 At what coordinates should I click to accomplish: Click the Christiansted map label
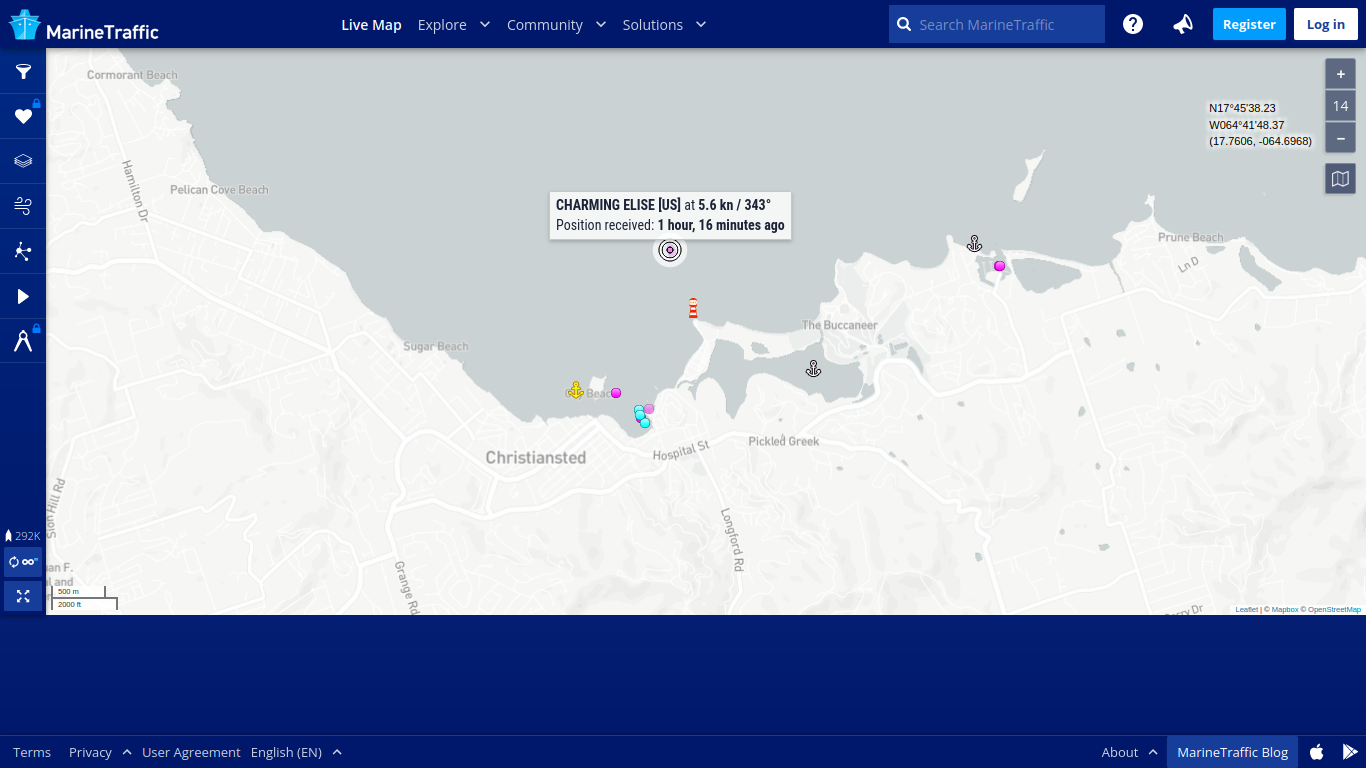tap(536, 458)
